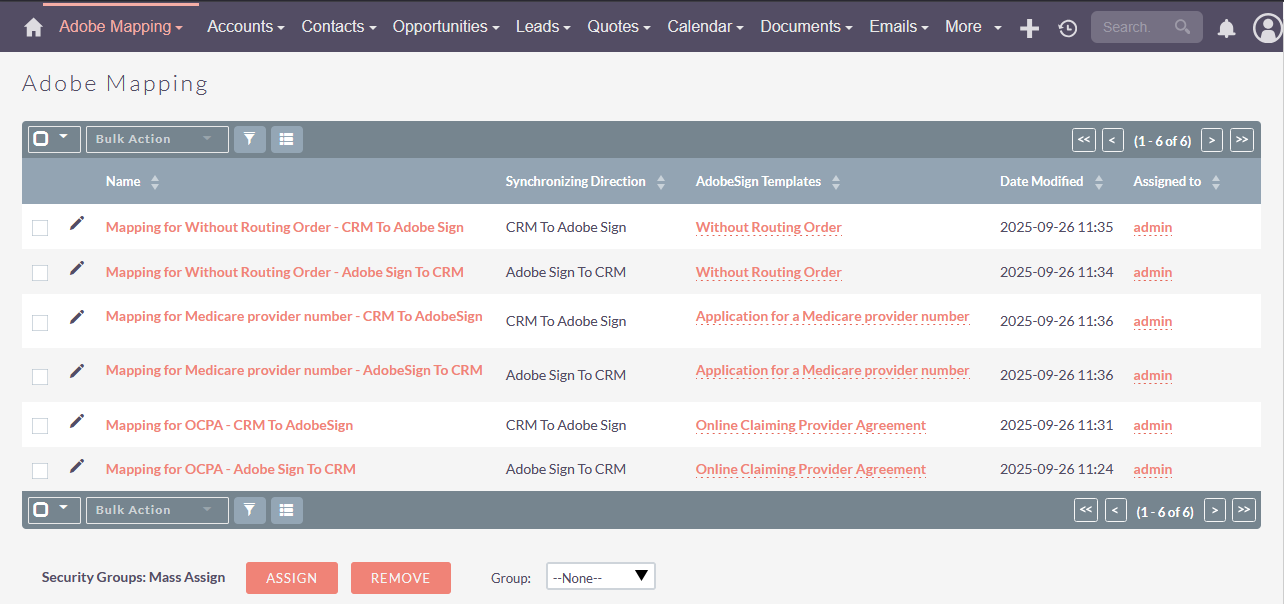Open the Opportunities menu
The image size is (1284, 604).
[445, 27]
